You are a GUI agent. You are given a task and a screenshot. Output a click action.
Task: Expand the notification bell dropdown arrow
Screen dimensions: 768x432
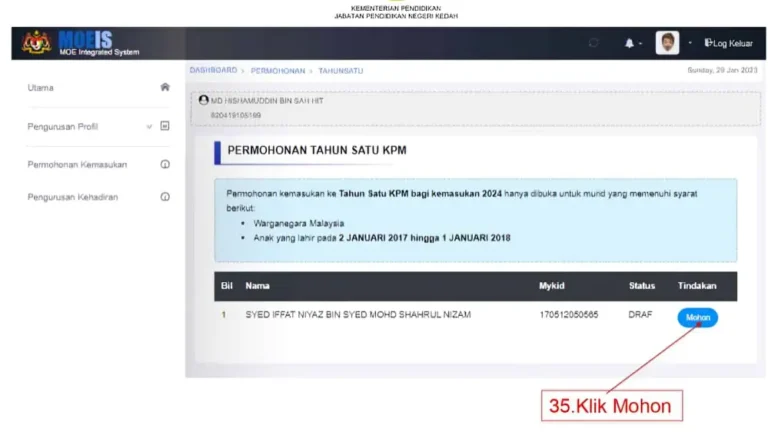pos(640,44)
